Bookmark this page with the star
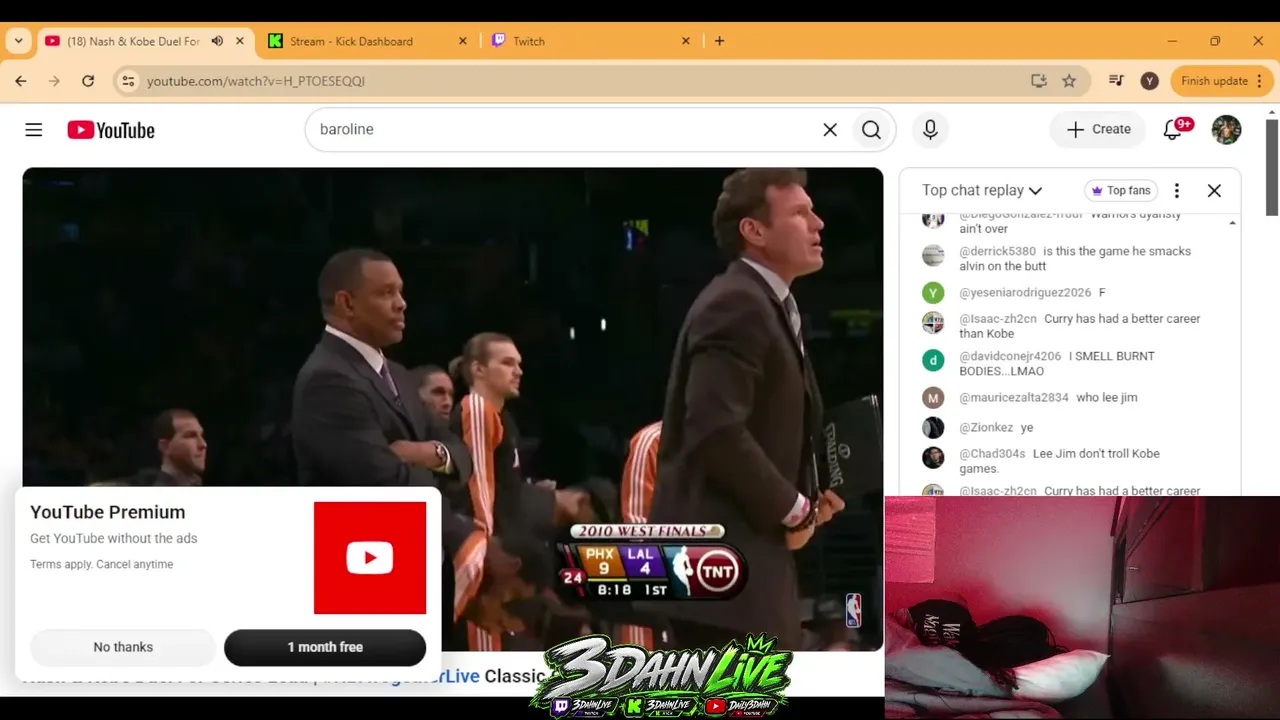Screen dimensions: 1280x720 click(x=1069, y=81)
